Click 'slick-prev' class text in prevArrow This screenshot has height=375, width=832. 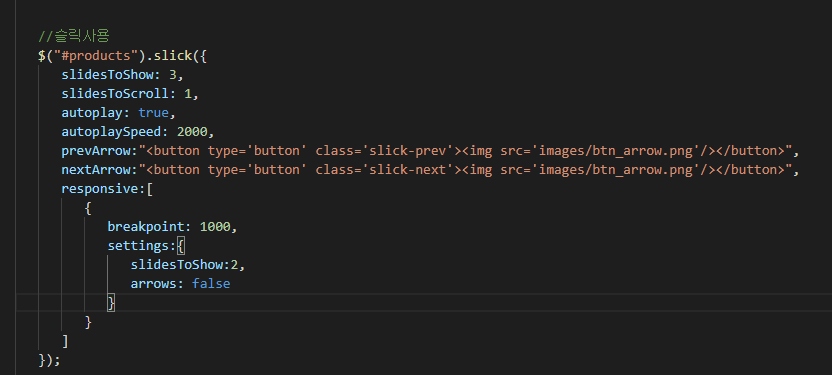[409, 151]
